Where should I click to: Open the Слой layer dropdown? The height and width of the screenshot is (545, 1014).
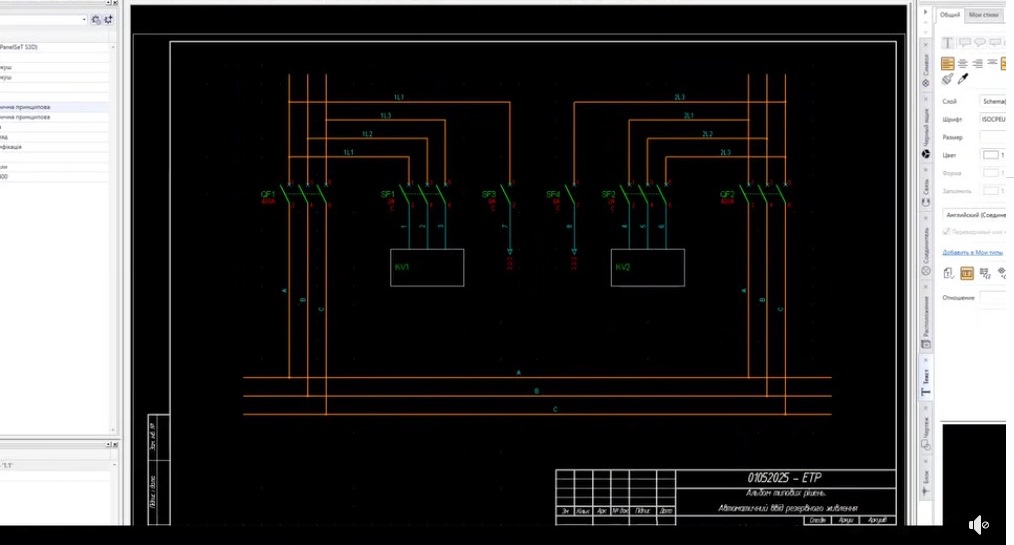point(993,102)
